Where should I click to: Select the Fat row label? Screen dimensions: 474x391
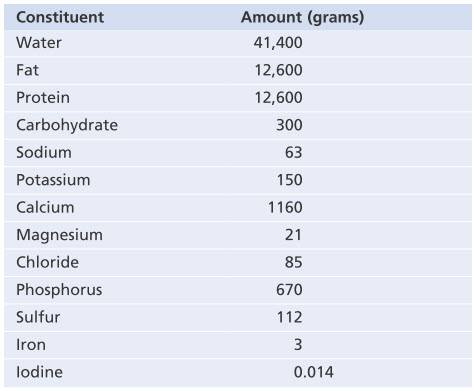click(x=27, y=70)
